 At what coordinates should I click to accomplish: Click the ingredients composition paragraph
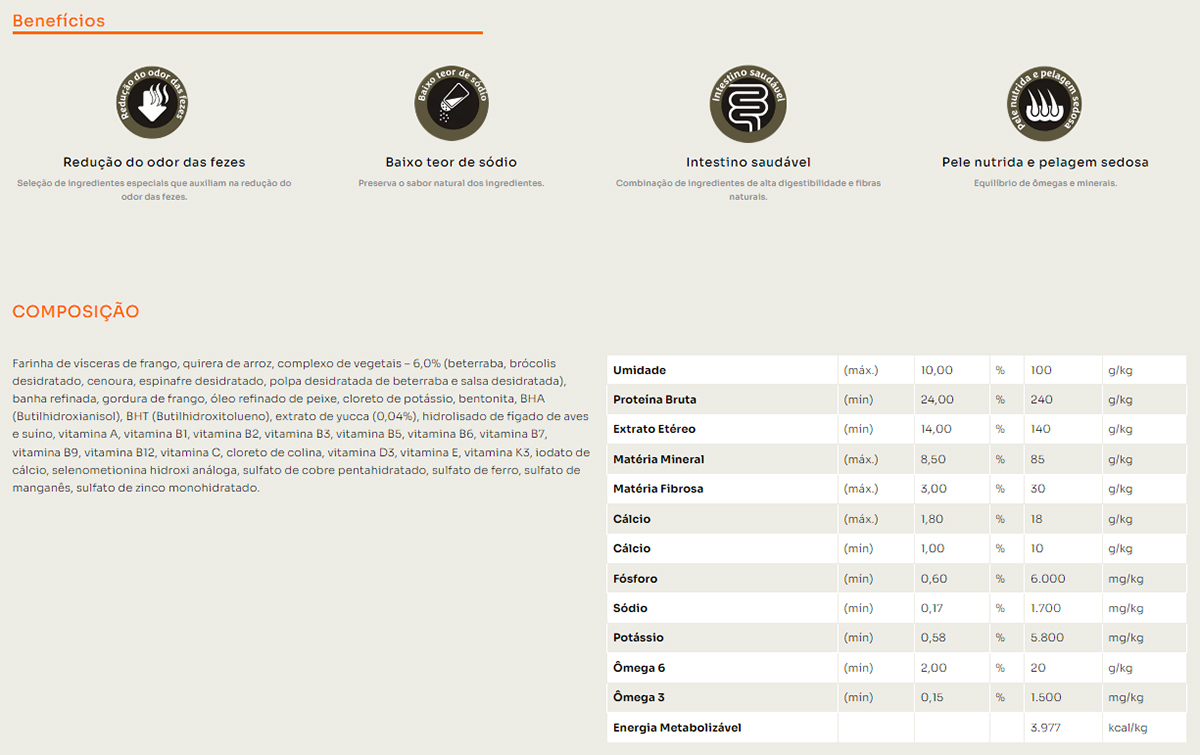pos(300,425)
